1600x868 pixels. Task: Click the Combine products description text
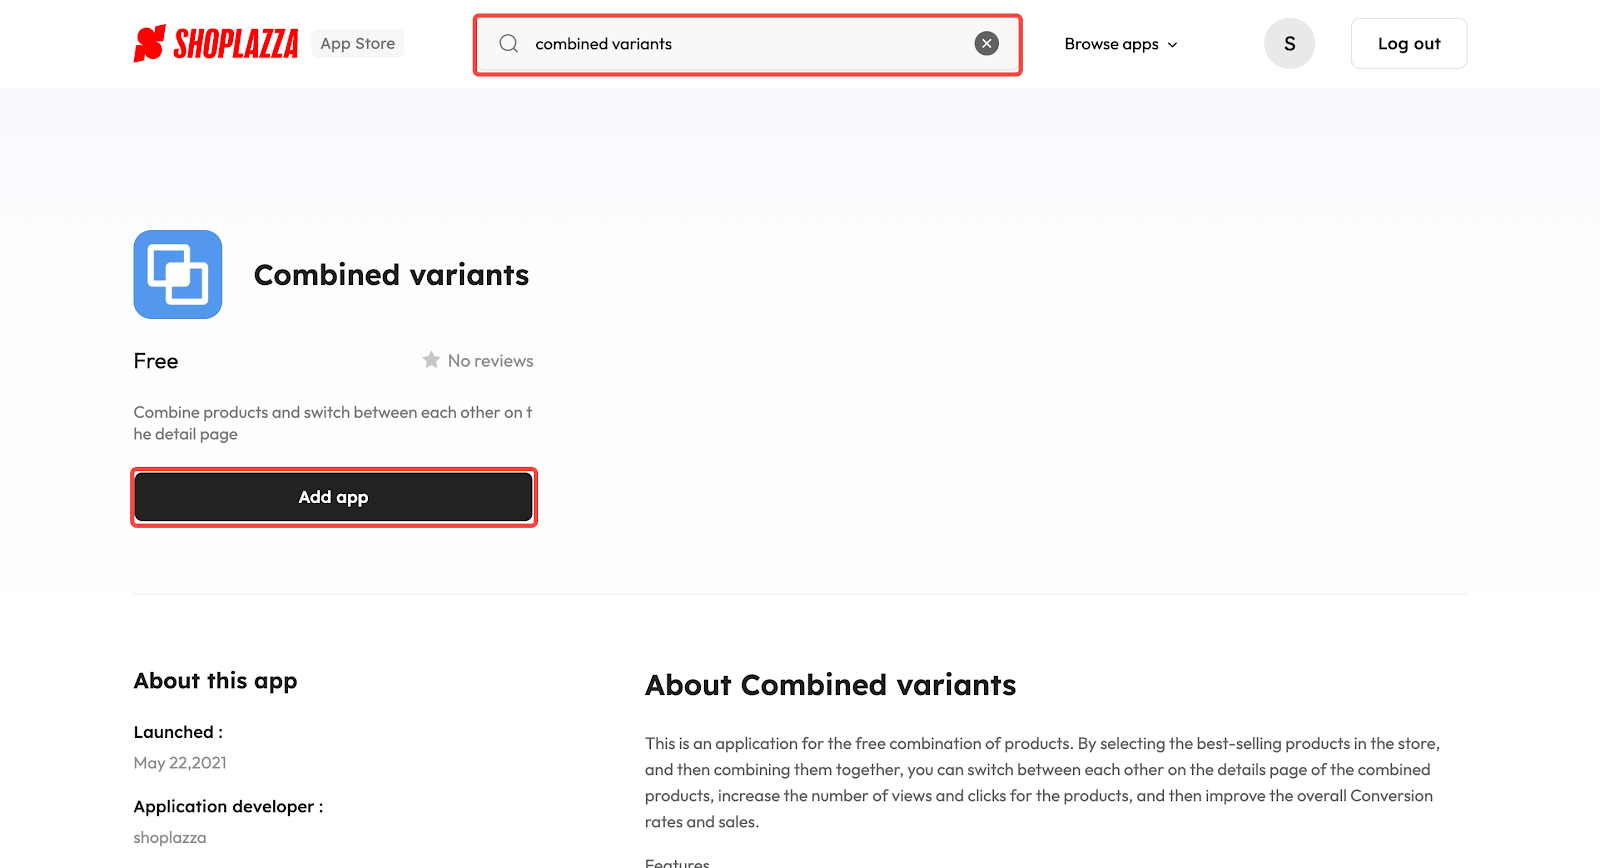click(x=333, y=423)
